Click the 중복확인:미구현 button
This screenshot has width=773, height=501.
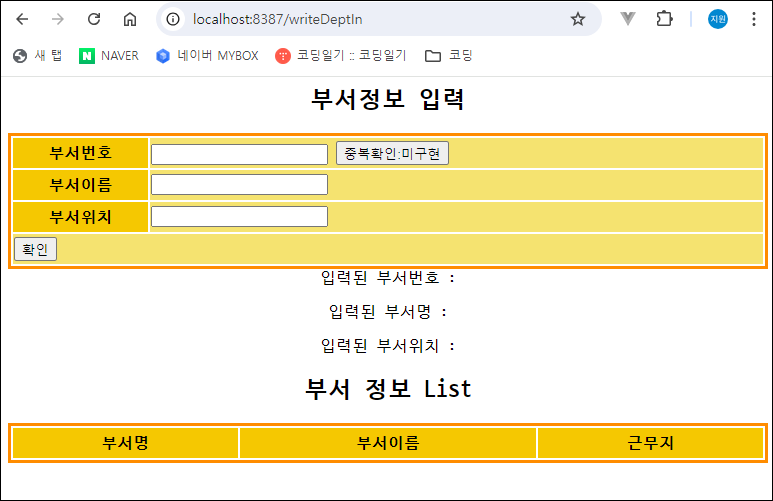[x=392, y=153]
